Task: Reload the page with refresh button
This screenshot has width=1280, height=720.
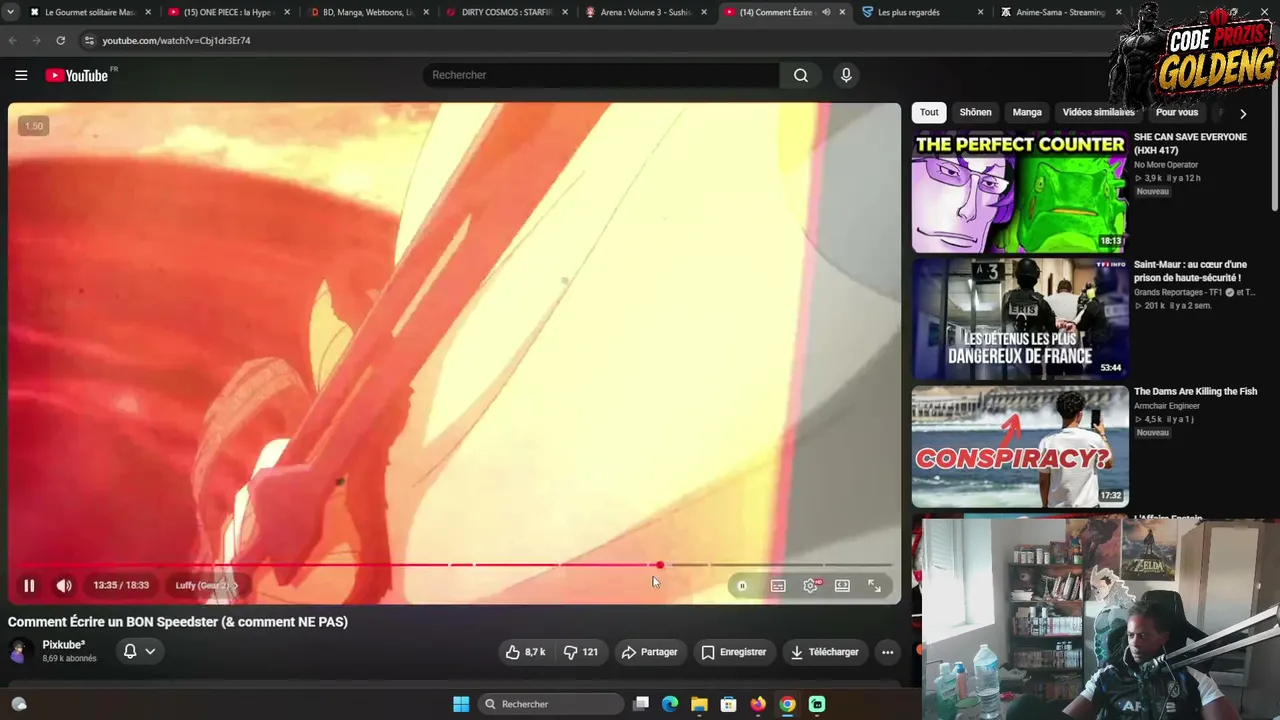Action: [61, 41]
